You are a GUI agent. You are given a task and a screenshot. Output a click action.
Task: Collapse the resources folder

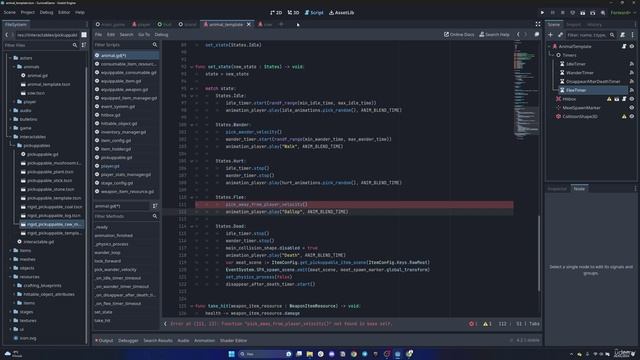pyautogui.click(x=11, y=277)
